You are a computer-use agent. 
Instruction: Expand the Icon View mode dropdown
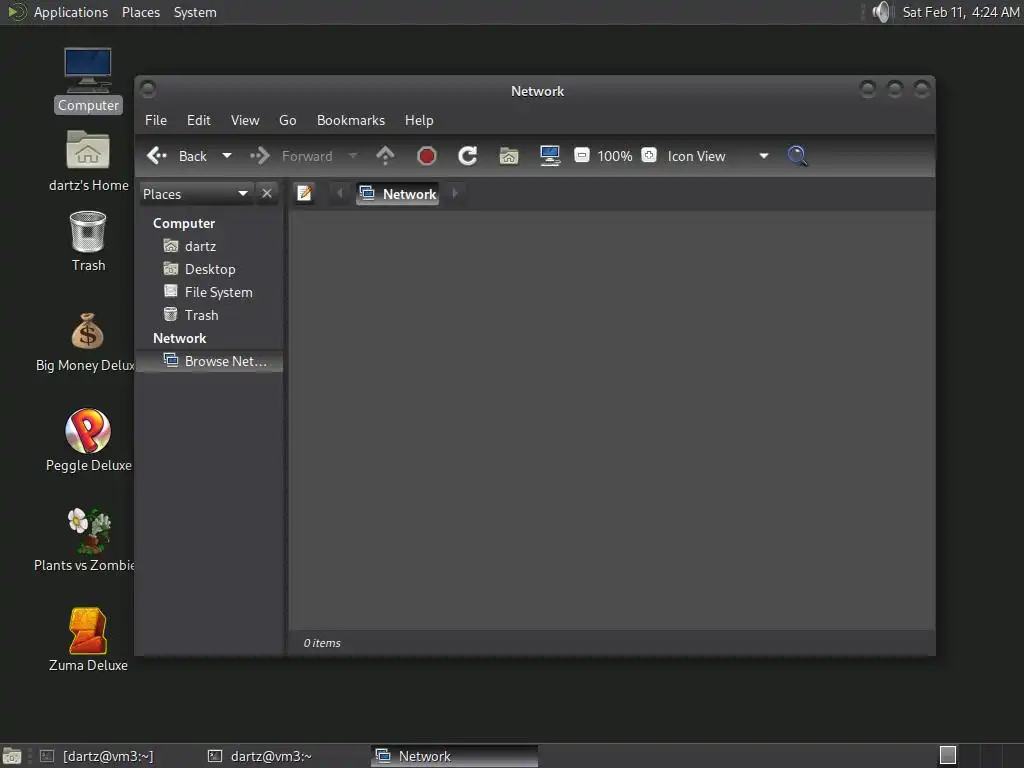[763, 156]
